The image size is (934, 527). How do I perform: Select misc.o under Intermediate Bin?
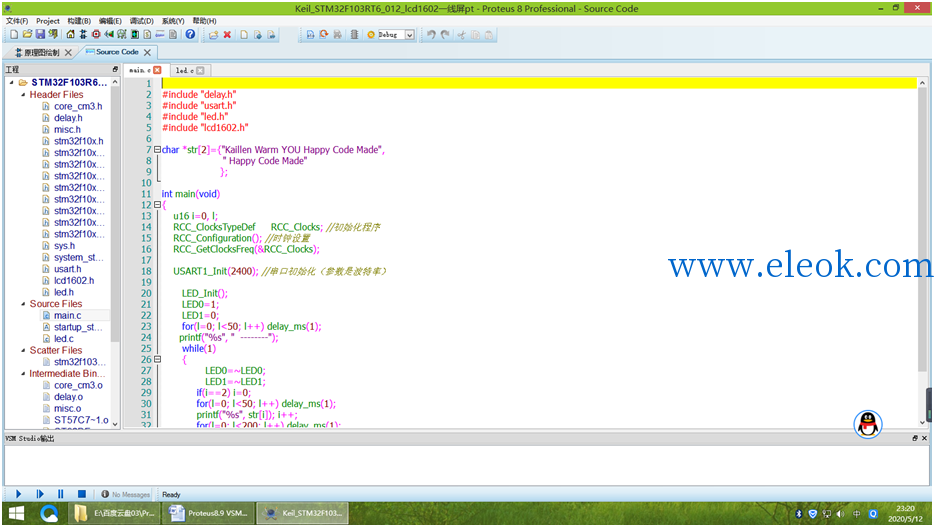(x=67, y=408)
